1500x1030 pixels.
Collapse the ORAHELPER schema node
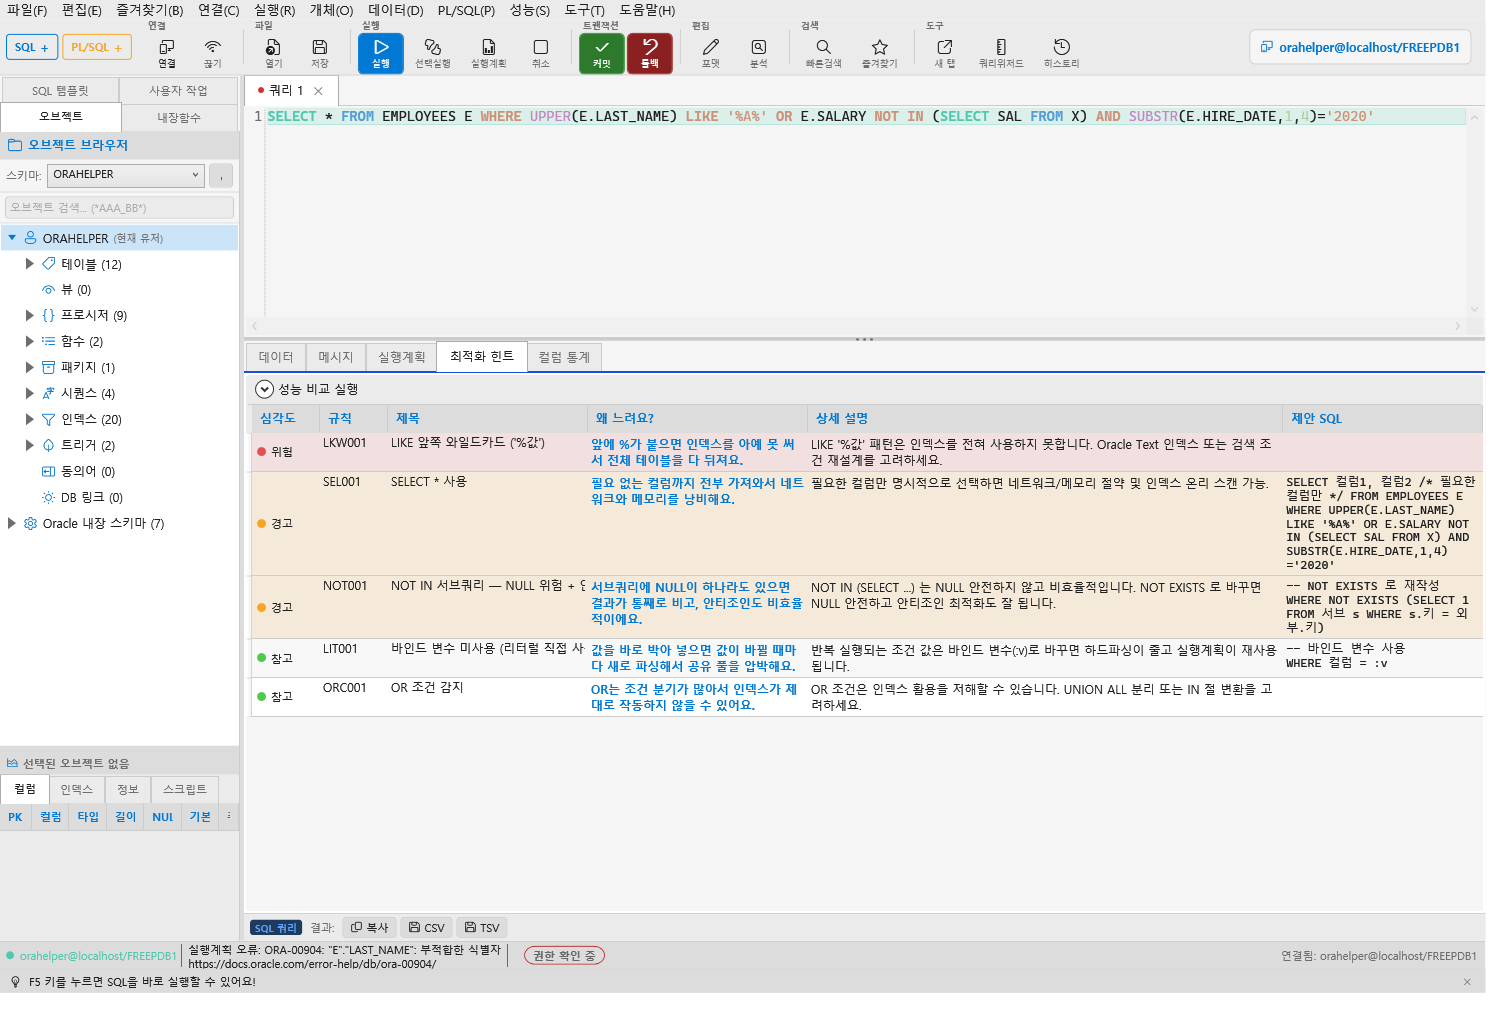(12, 238)
